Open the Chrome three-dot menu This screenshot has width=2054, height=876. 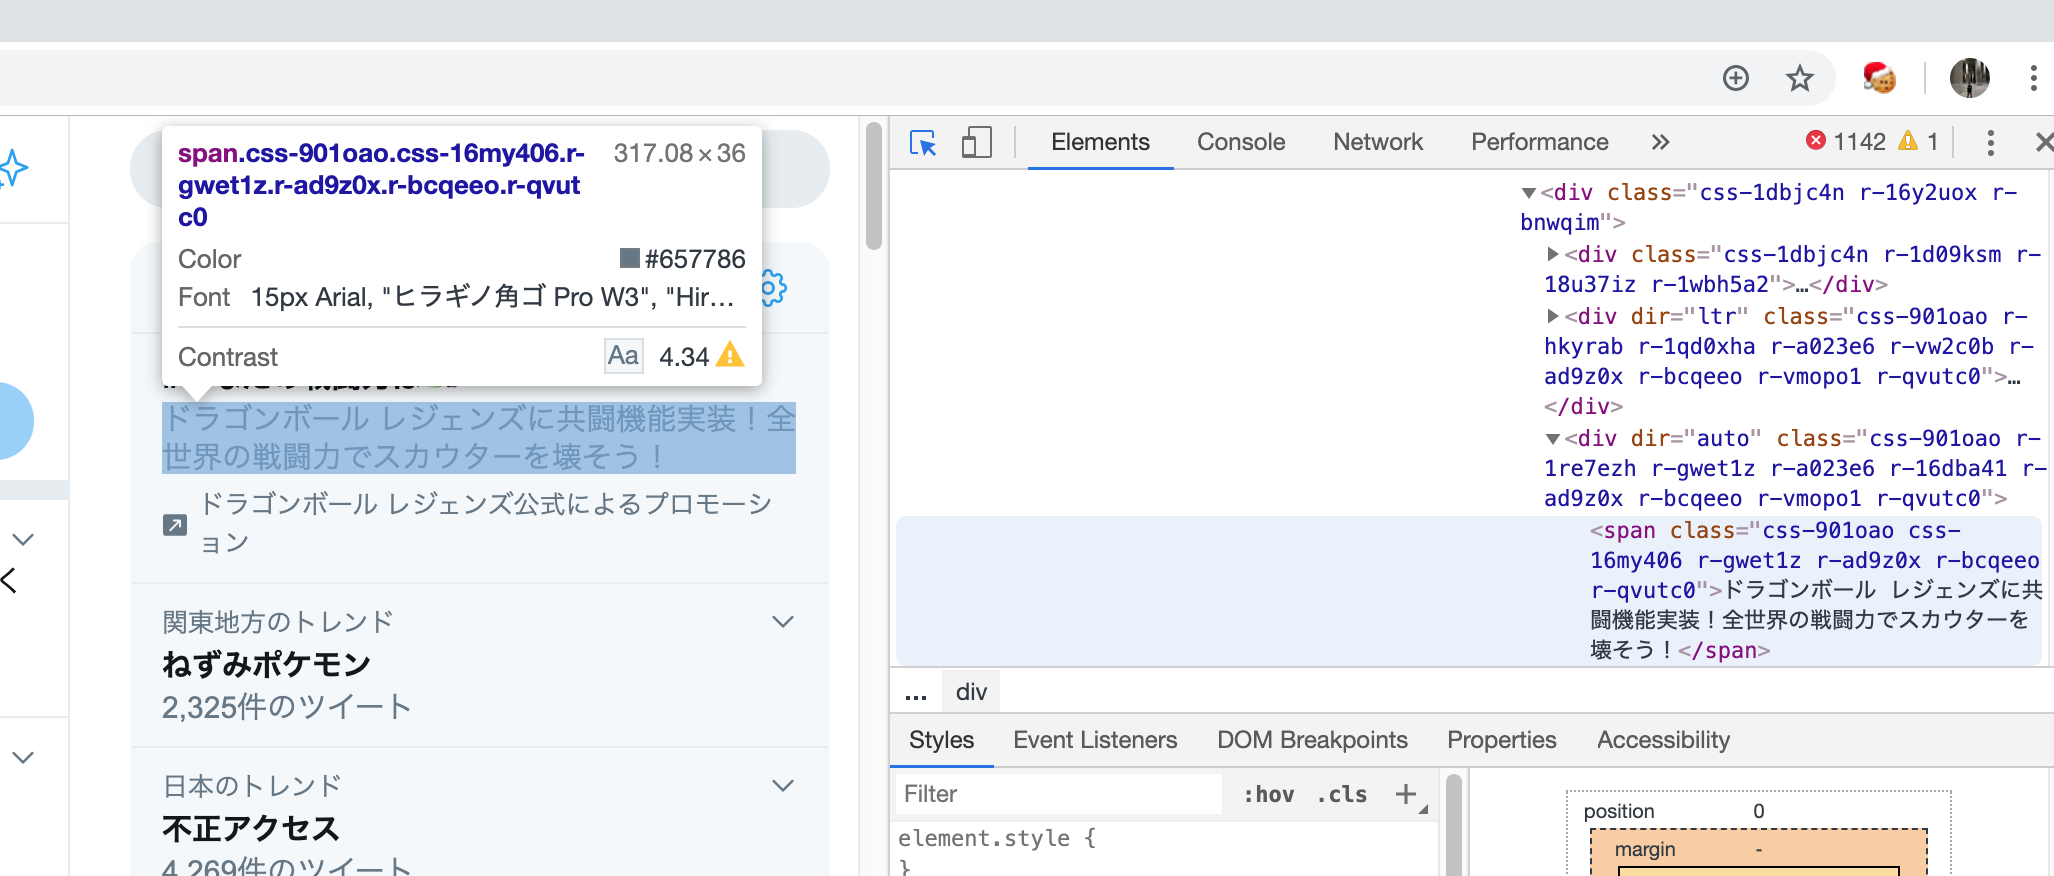point(2033,78)
